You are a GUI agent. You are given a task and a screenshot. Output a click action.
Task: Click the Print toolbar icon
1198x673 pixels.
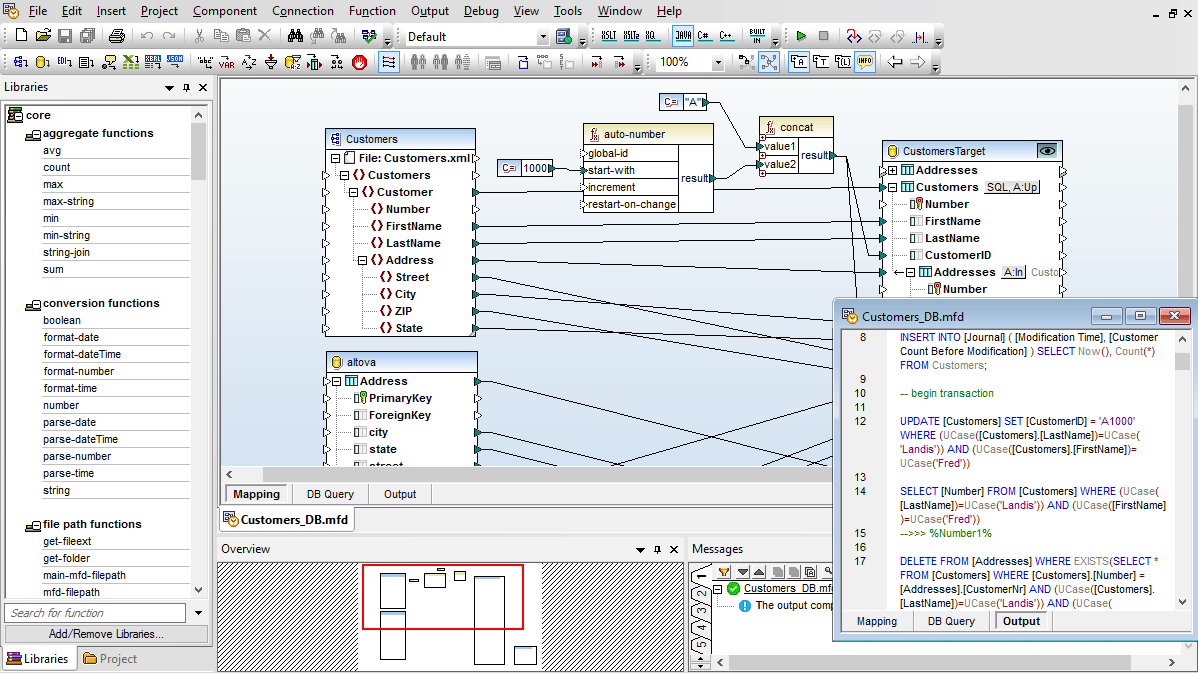117,36
